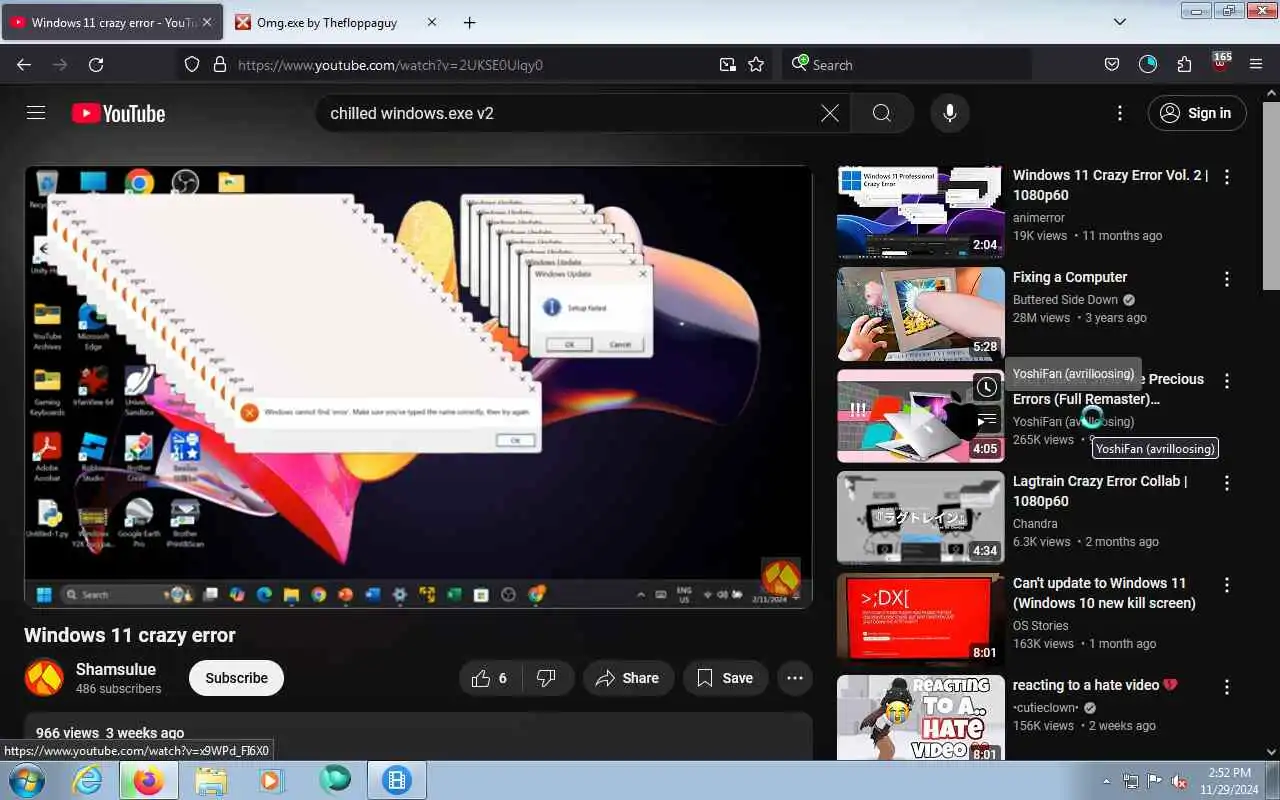The height and width of the screenshot is (800, 1280).
Task: Open options menu for Can't update to Windows 11
Action: pos(1227,585)
